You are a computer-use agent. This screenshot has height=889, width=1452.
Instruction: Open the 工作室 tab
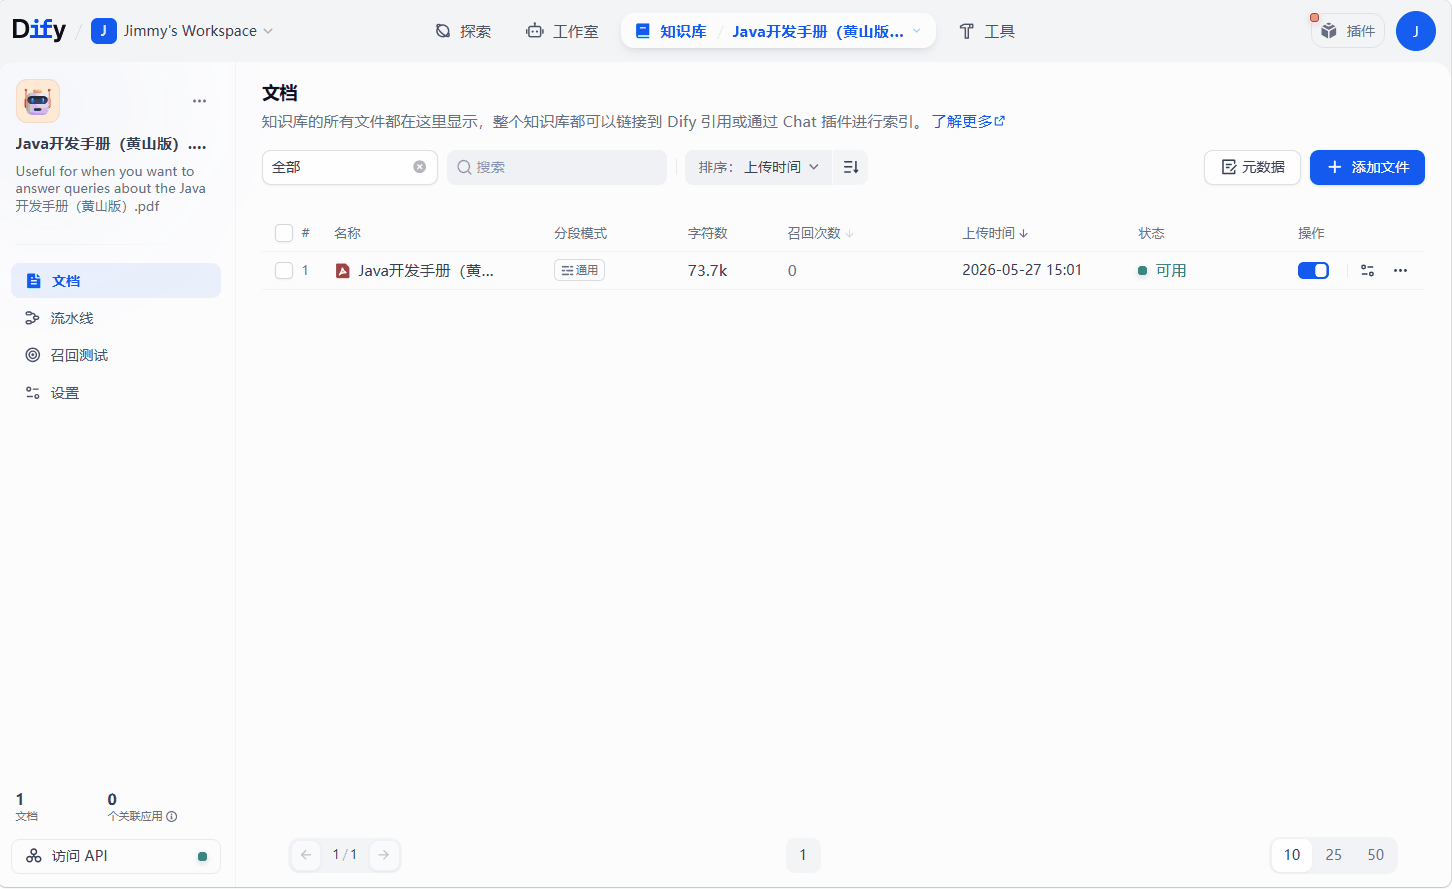pyautogui.click(x=562, y=31)
